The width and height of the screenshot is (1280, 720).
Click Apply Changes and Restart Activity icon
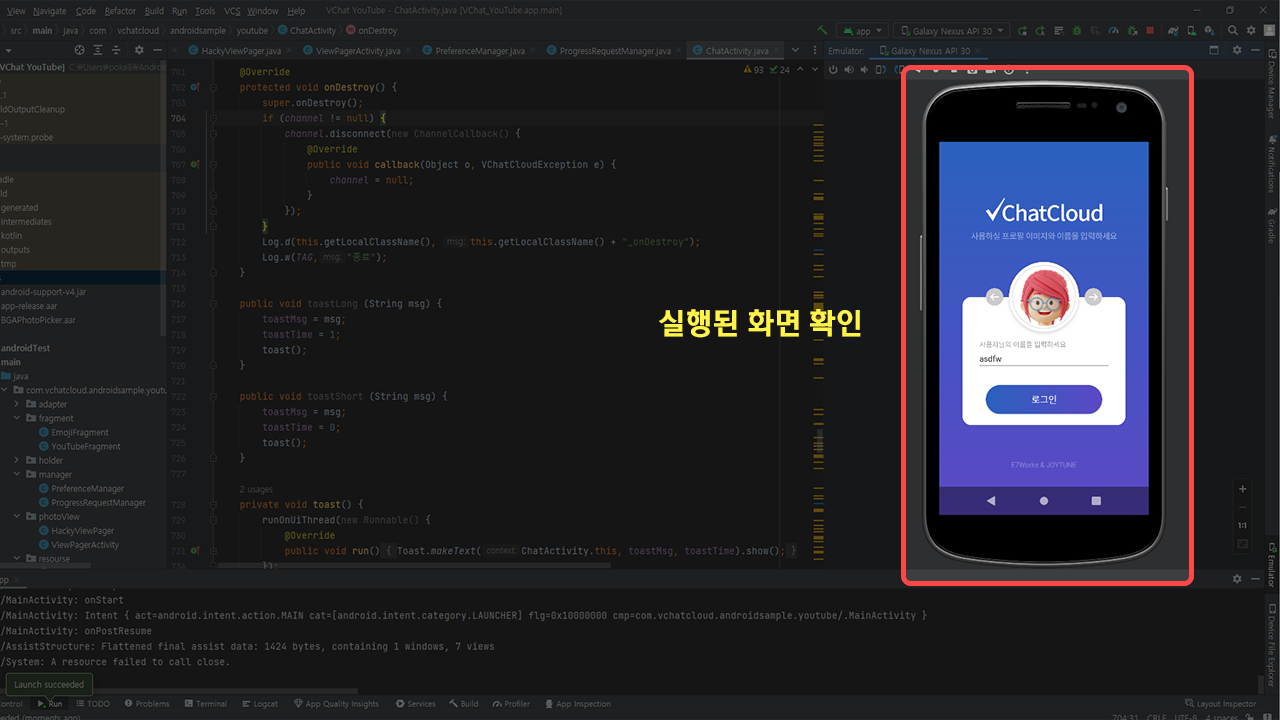pos(1040,30)
